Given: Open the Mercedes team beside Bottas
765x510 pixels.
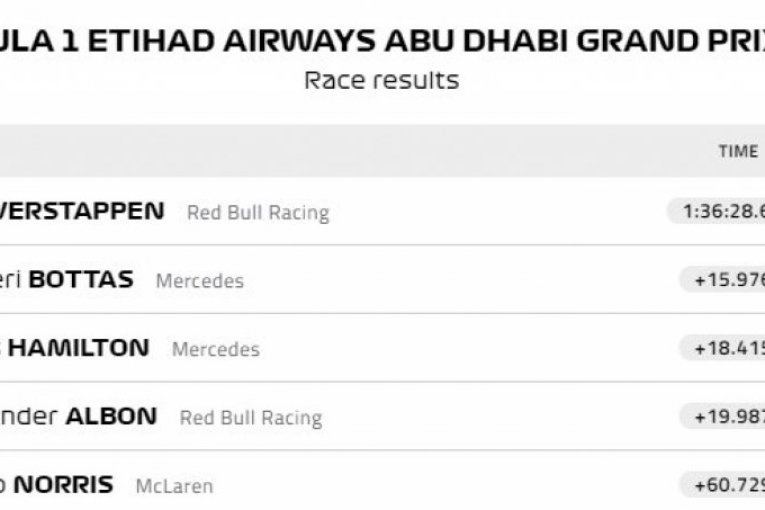Looking at the screenshot, I should click(199, 281).
